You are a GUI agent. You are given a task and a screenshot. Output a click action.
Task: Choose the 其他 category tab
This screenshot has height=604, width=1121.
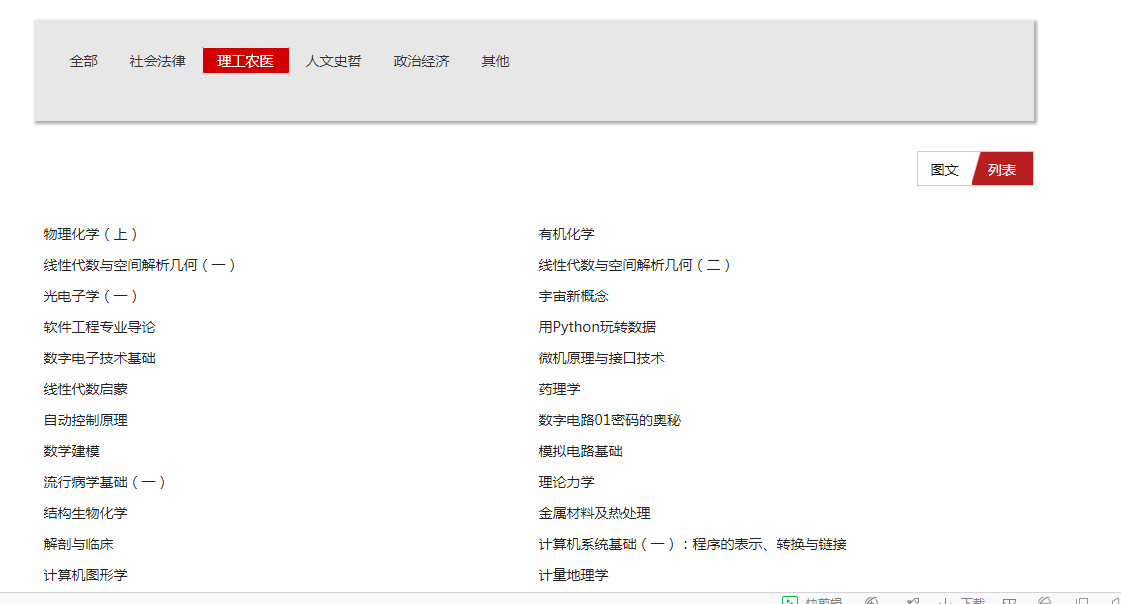click(495, 61)
